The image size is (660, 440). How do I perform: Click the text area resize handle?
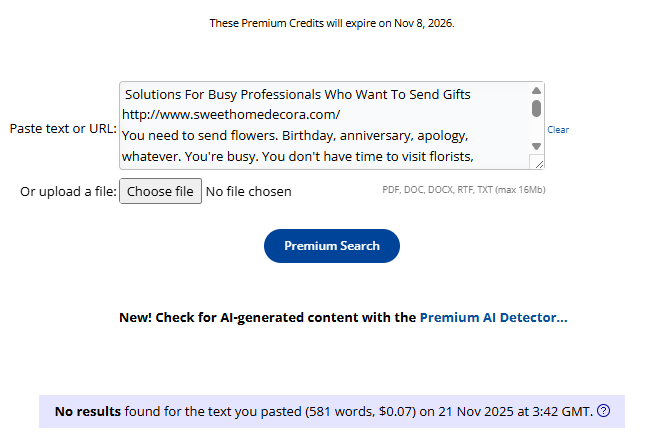(x=537, y=162)
